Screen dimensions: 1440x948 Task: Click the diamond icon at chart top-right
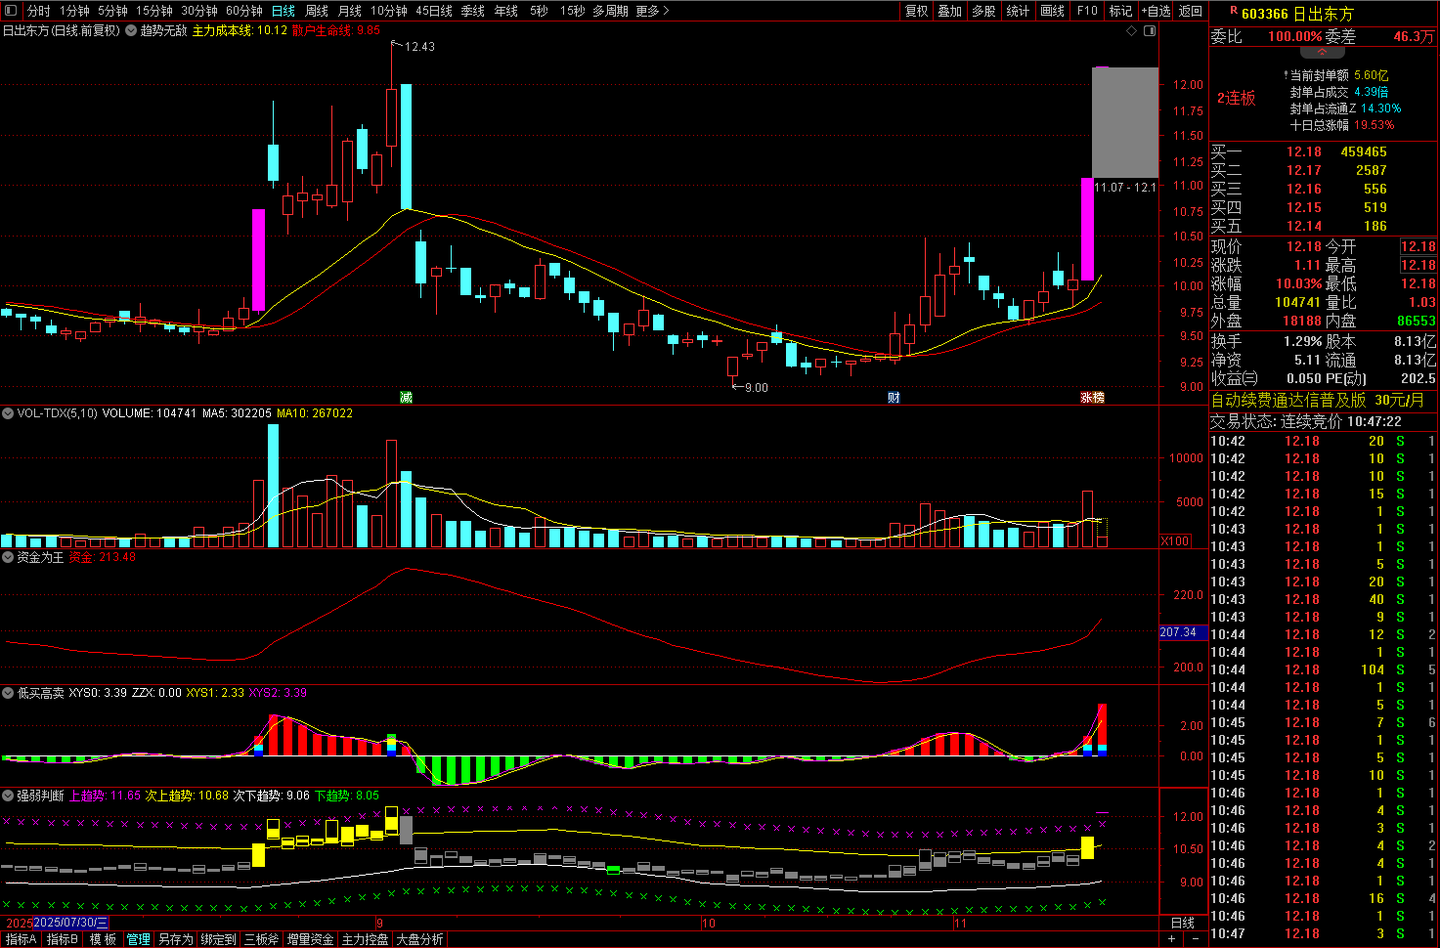1132,30
